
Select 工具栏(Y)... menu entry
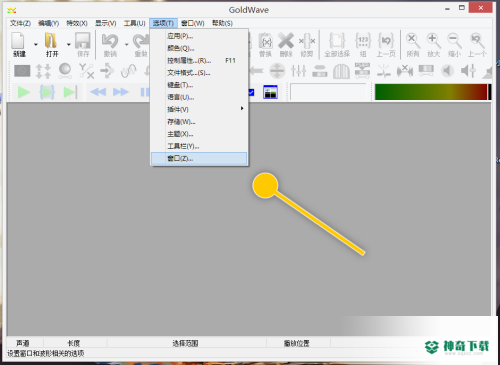[x=199, y=146]
